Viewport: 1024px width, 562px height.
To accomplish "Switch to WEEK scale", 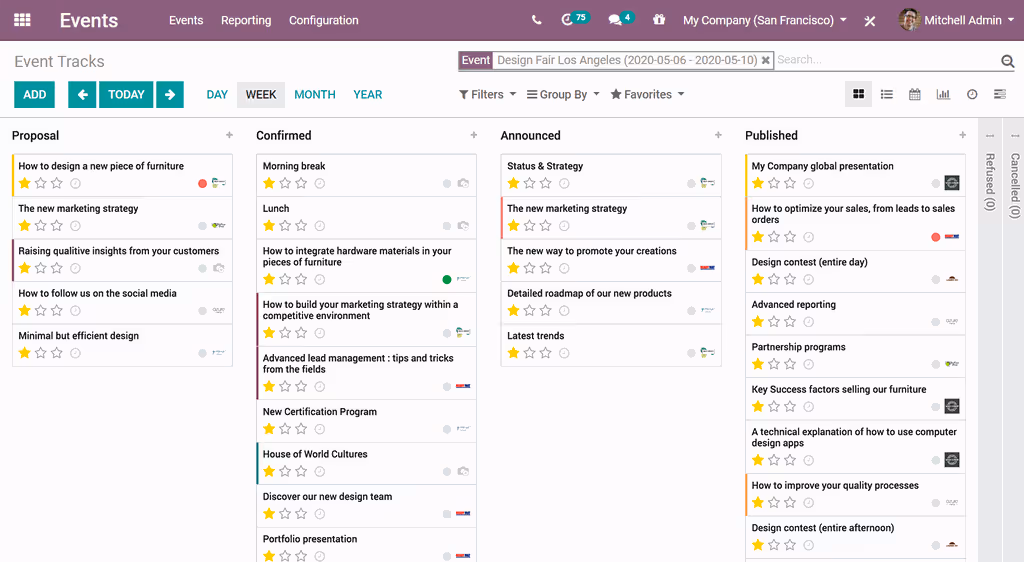I will (261, 95).
